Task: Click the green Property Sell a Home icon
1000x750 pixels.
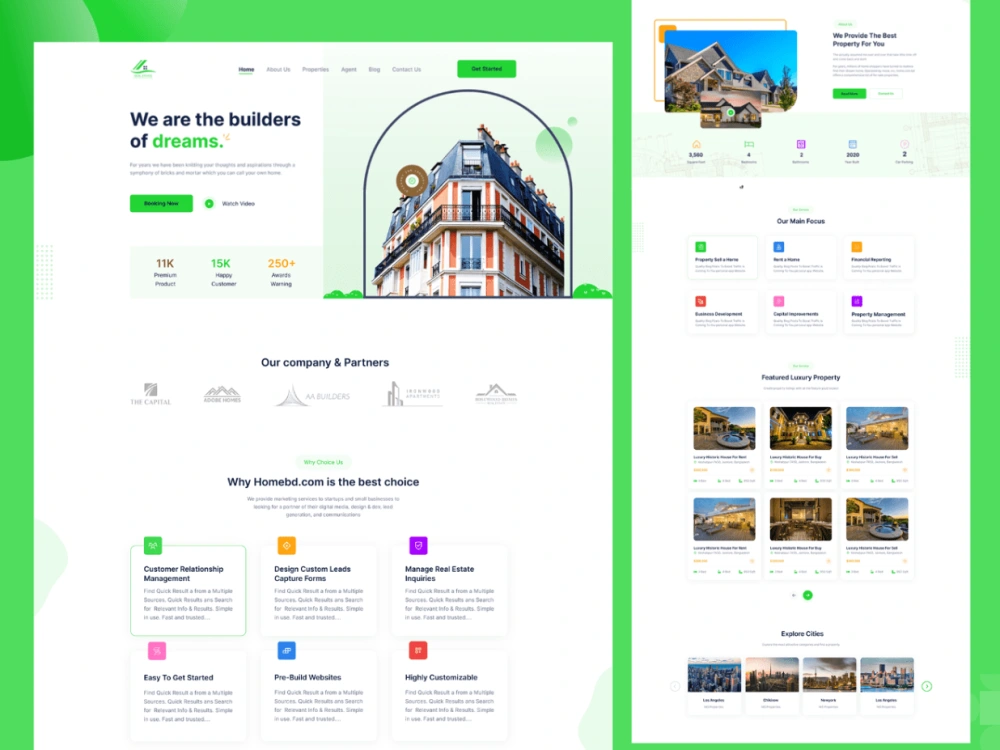Action: [x=700, y=247]
